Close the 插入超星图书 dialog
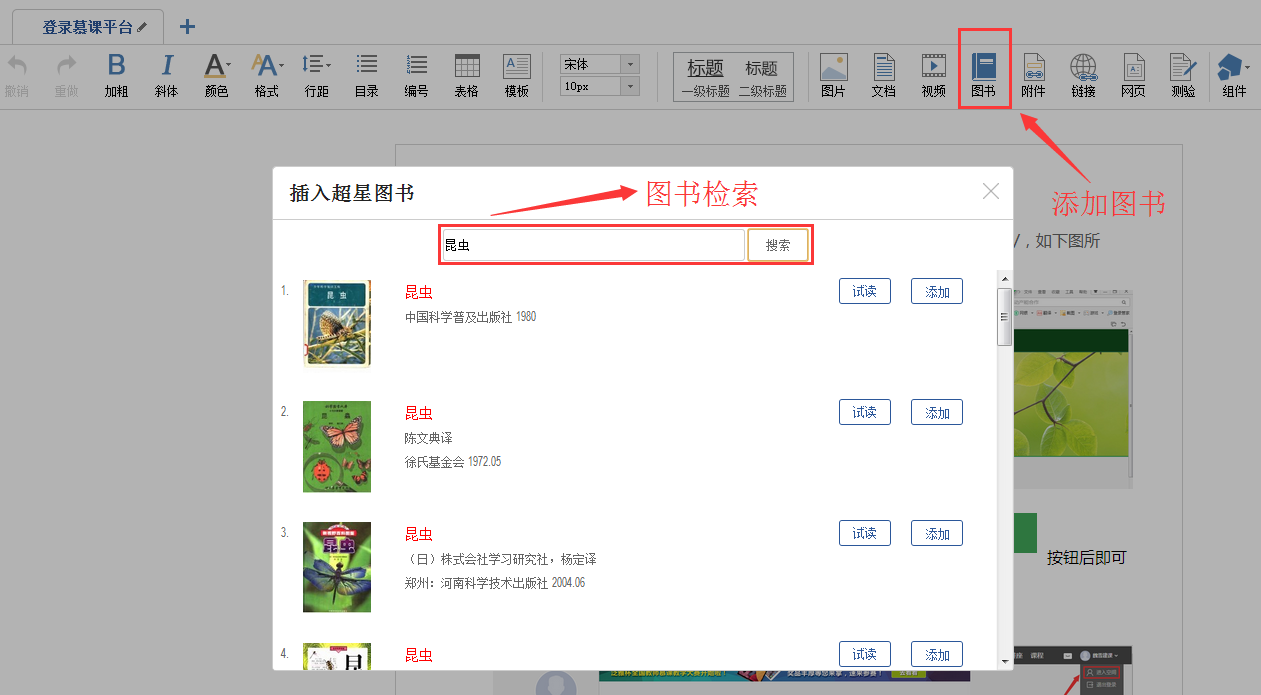The image size is (1261, 695). pos(990,191)
